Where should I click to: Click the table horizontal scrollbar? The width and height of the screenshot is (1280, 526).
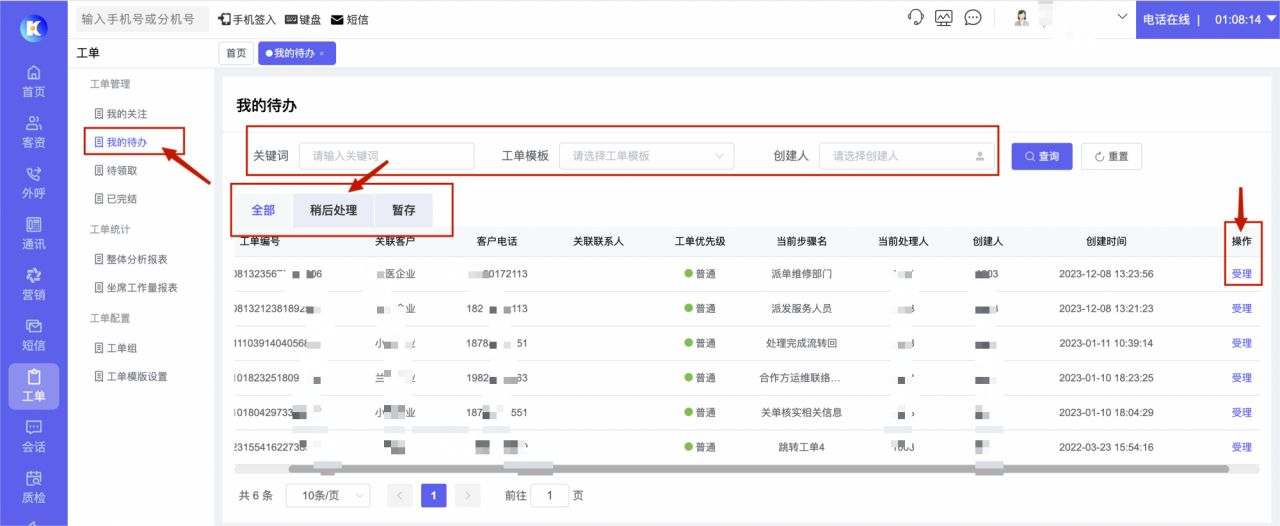click(758, 468)
